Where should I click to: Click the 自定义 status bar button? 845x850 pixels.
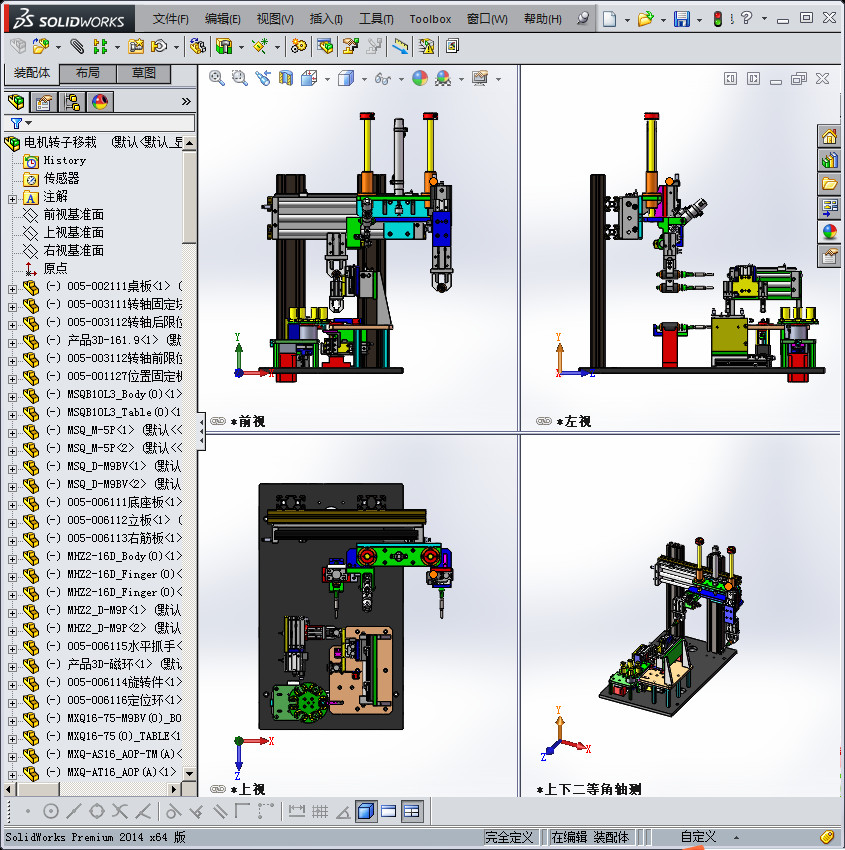tap(698, 837)
